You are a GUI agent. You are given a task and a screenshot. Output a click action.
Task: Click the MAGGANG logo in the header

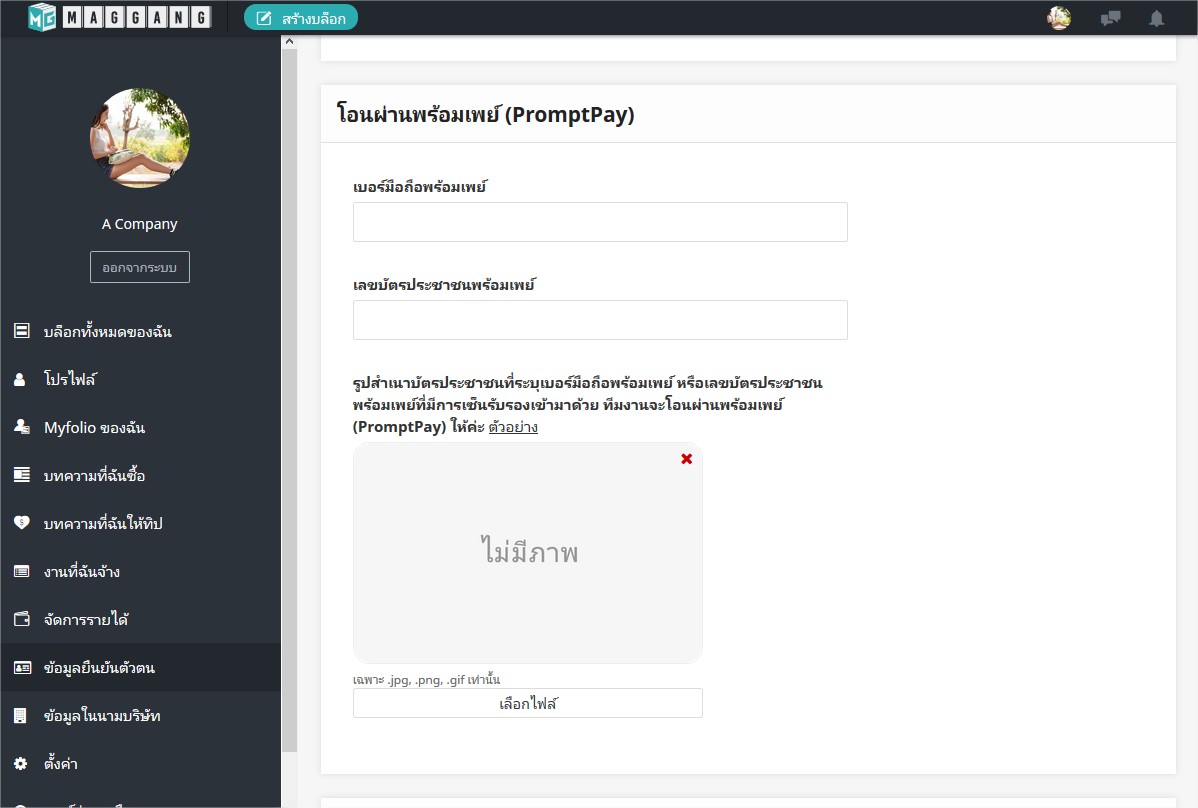pyautogui.click(x=119, y=17)
